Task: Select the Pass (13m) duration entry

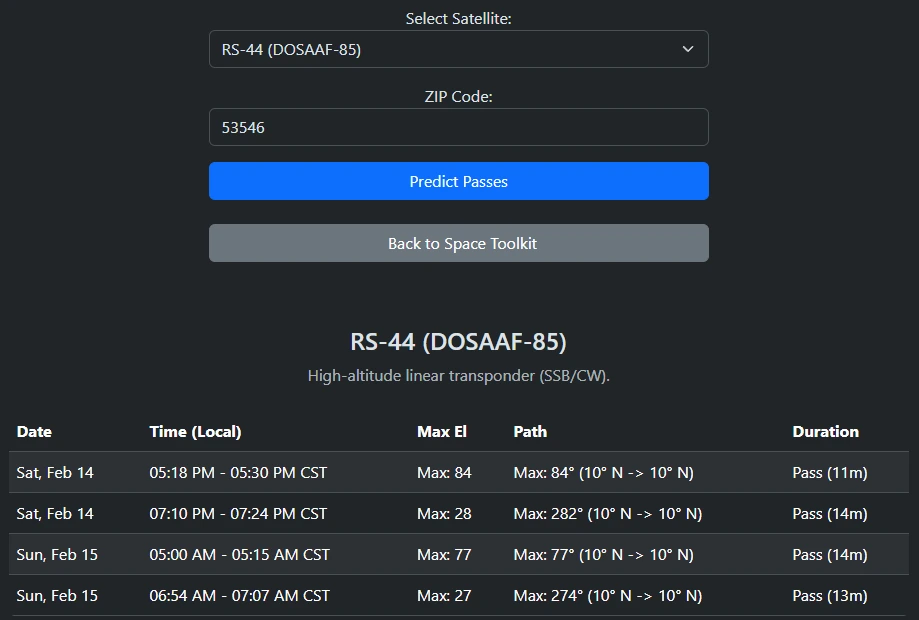Action: tap(830, 595)
